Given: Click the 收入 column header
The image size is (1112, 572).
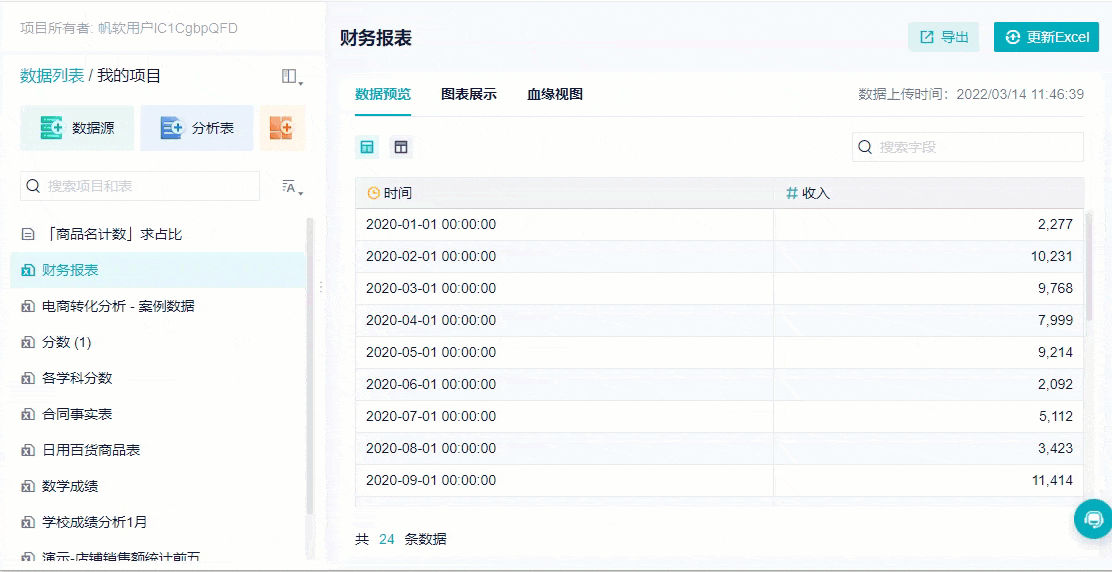Looking at the screenshot, I should click(x=928, y=193).
